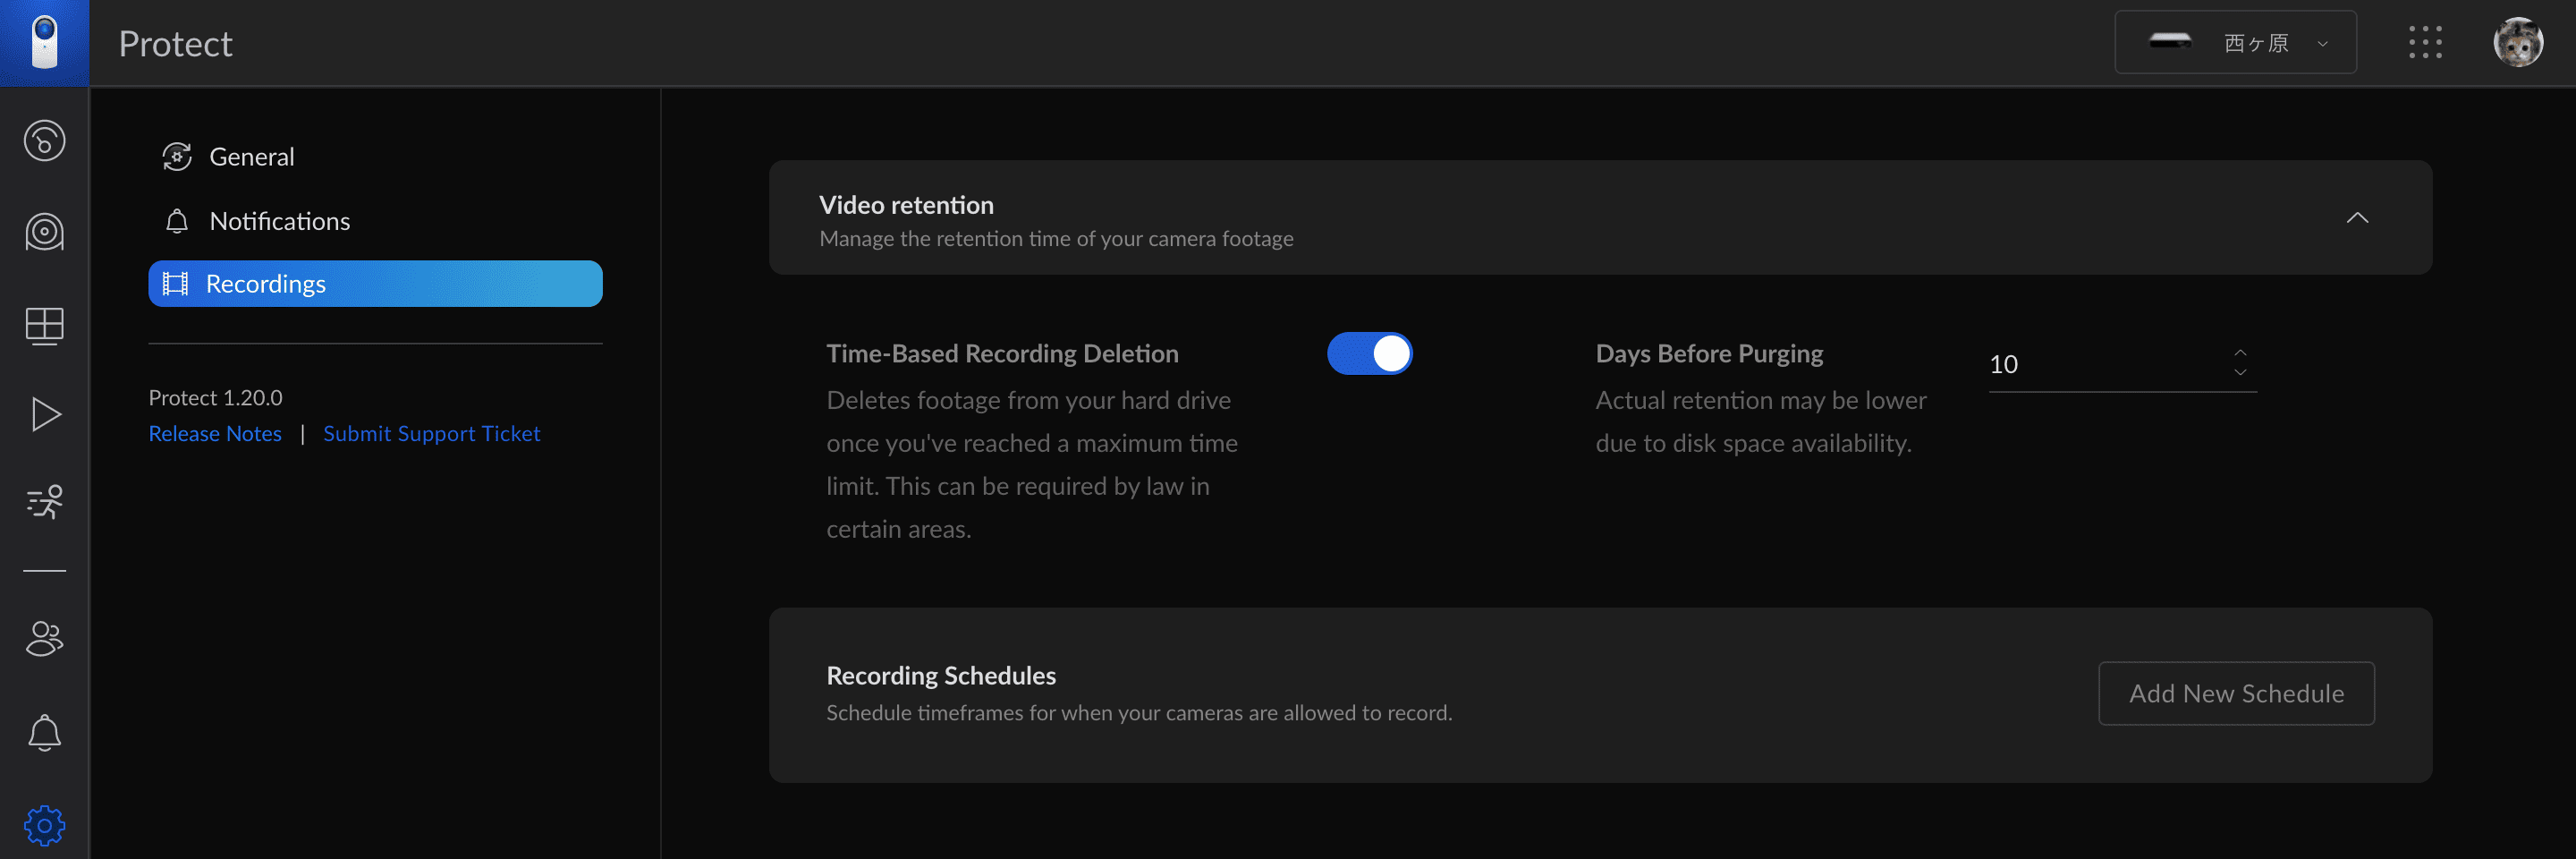
Task: Click the Add New Schedule button
Action: (x=2236, y=693)
